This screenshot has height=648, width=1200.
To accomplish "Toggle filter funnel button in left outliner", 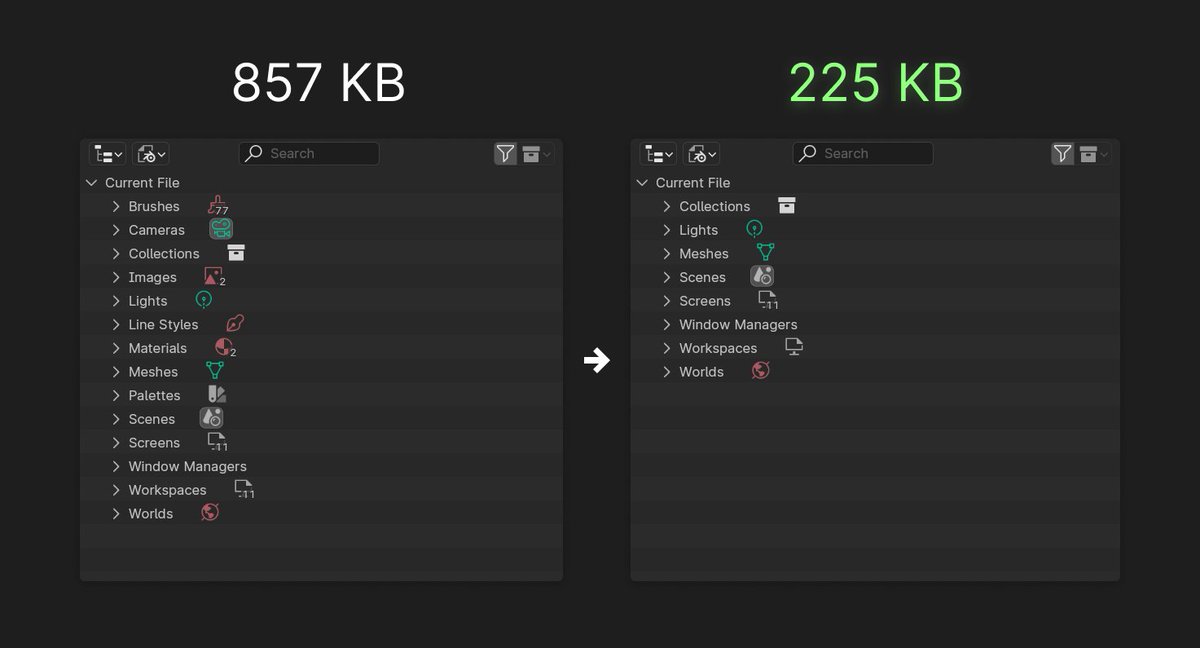I will click(505, 153).
